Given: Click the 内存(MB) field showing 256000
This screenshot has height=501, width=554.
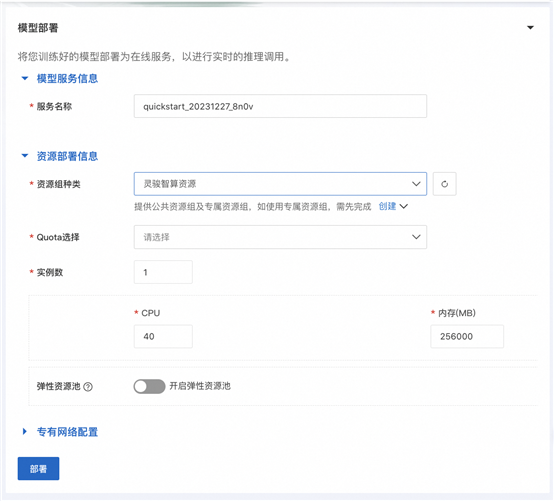Looking at the screenshot, I should coord(467,337).
